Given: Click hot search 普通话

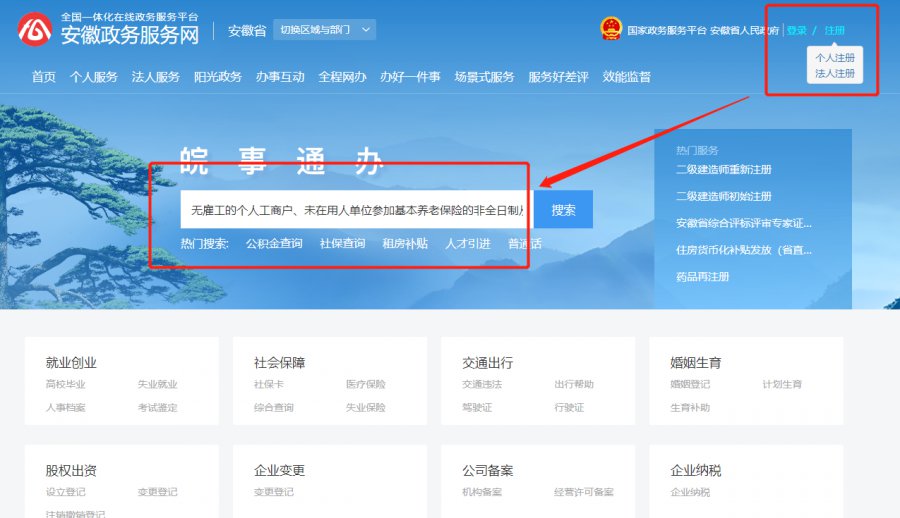Looking at the screenshot, I should 525,243.
